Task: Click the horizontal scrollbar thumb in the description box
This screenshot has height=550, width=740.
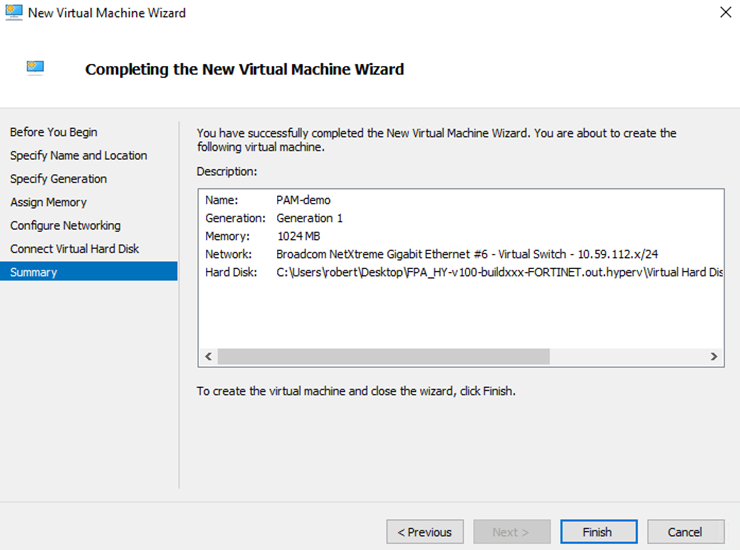Action: click(383, 356)
